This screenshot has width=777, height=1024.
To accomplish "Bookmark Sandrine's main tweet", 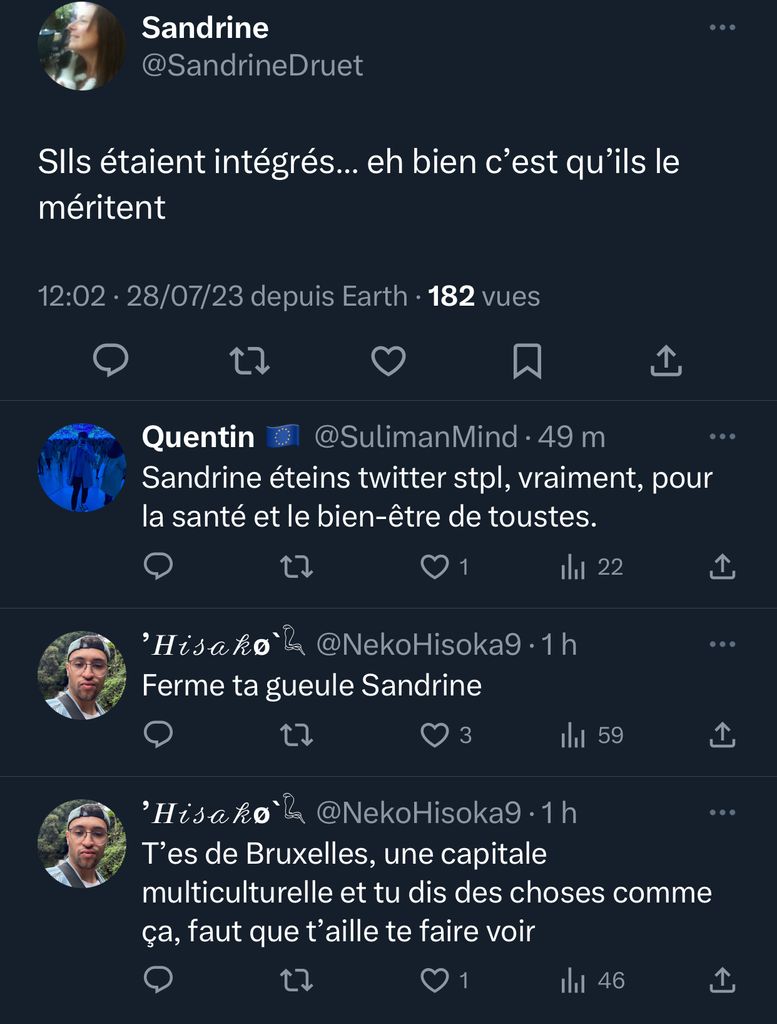I will [527, 360].
